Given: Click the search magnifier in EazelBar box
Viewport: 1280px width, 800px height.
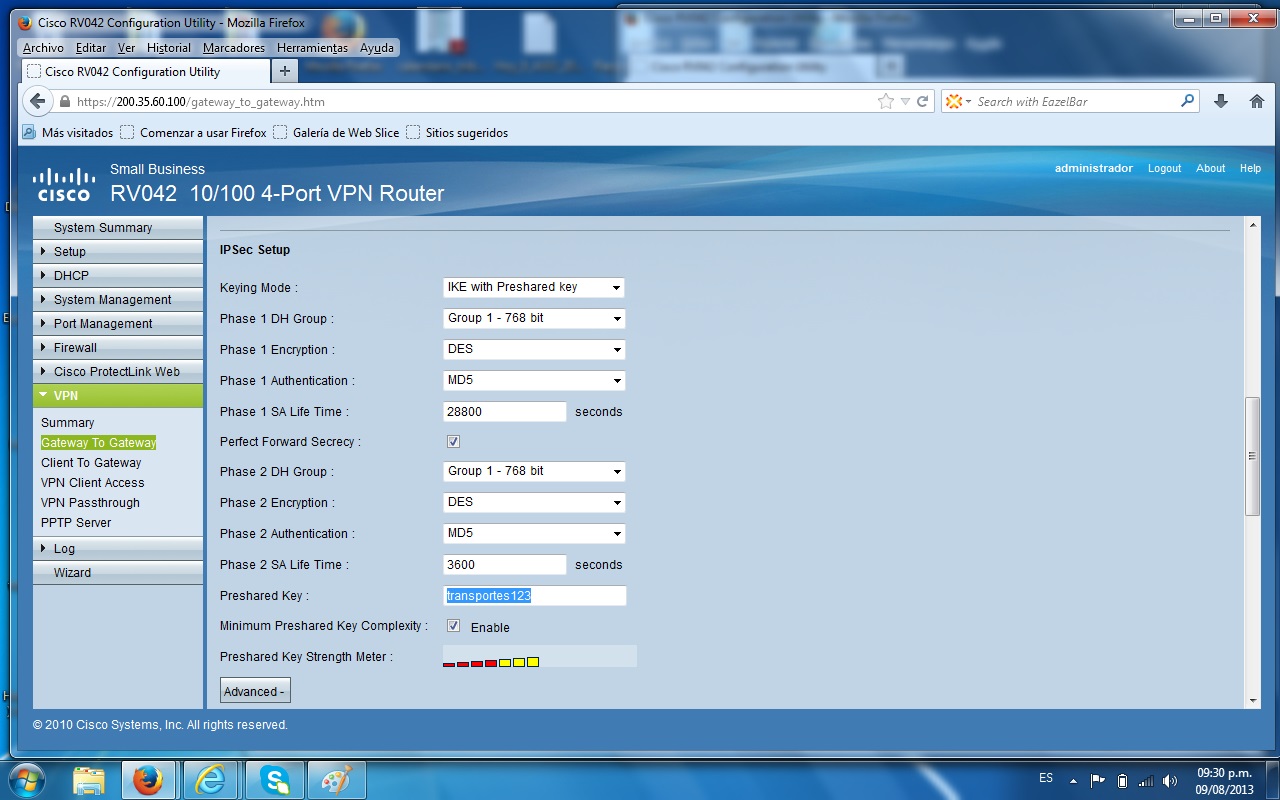Looking at the screenshot, I should (x=1188, y=101).
